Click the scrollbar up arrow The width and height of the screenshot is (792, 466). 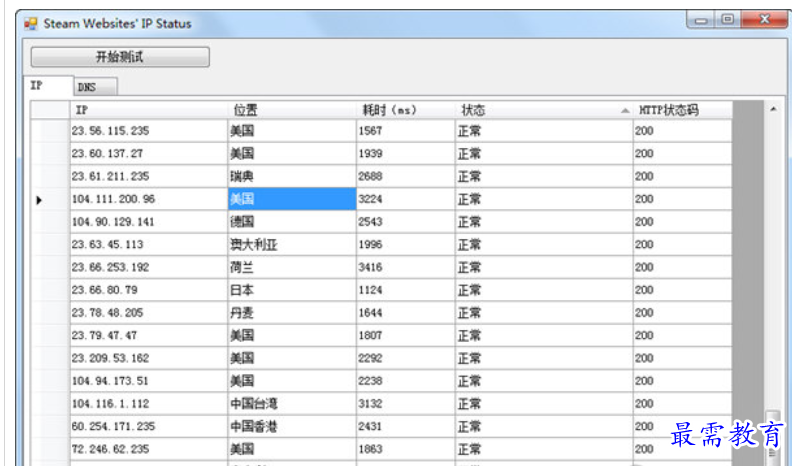tap(773, 109)
